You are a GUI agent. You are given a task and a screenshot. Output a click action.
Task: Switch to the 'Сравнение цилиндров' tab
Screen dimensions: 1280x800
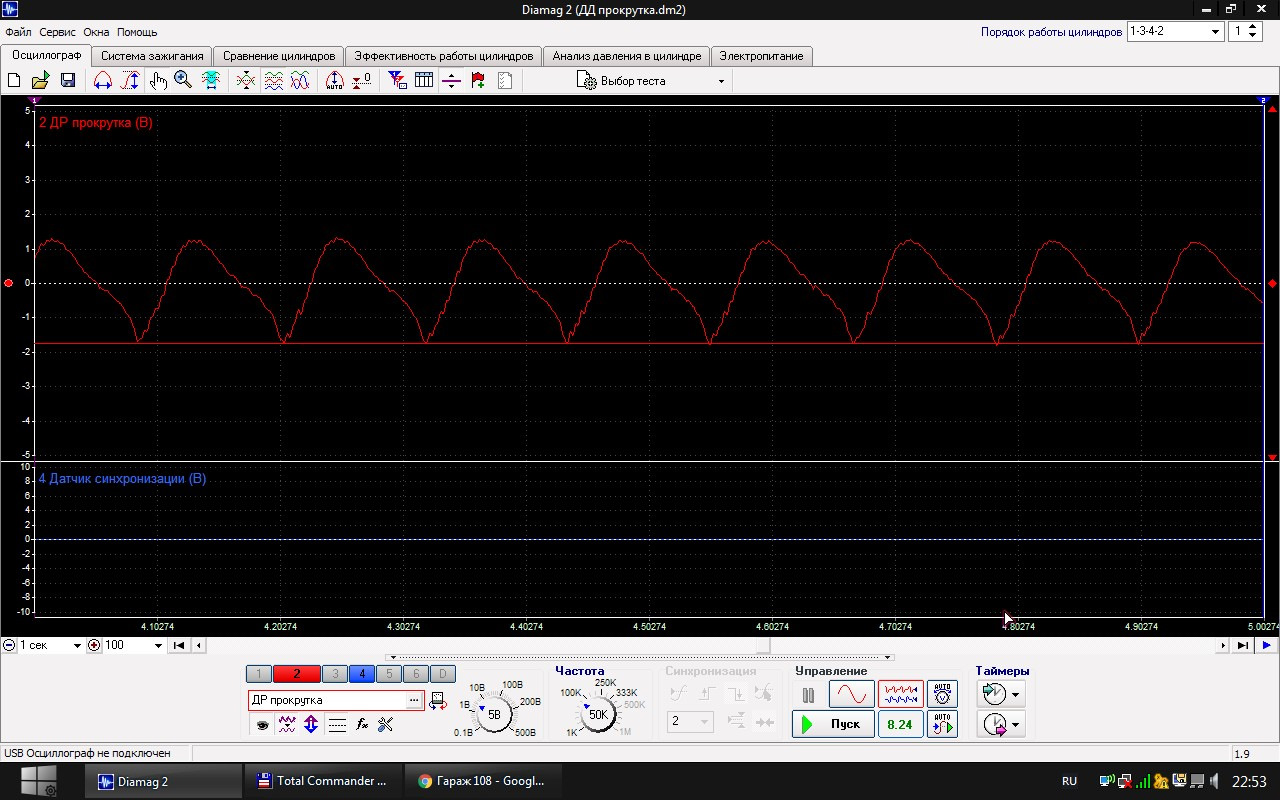[279, 56]
